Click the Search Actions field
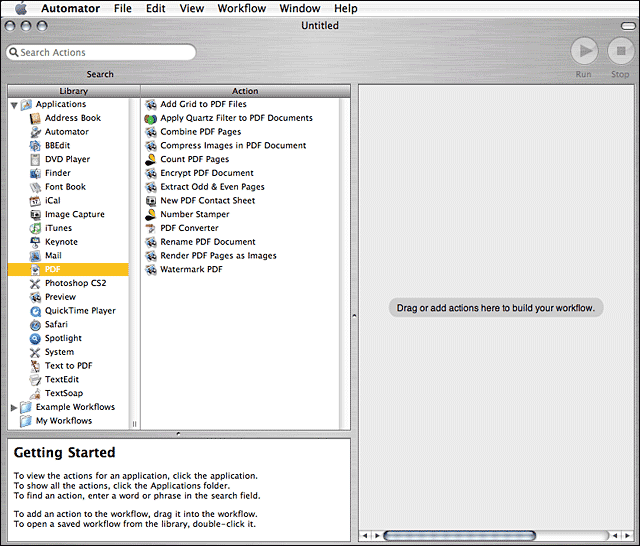640x546 pixels. (101, 52)
